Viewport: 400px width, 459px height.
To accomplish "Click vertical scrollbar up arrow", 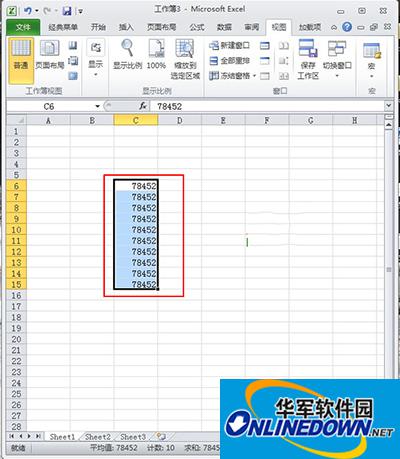I will click(389, 124).
